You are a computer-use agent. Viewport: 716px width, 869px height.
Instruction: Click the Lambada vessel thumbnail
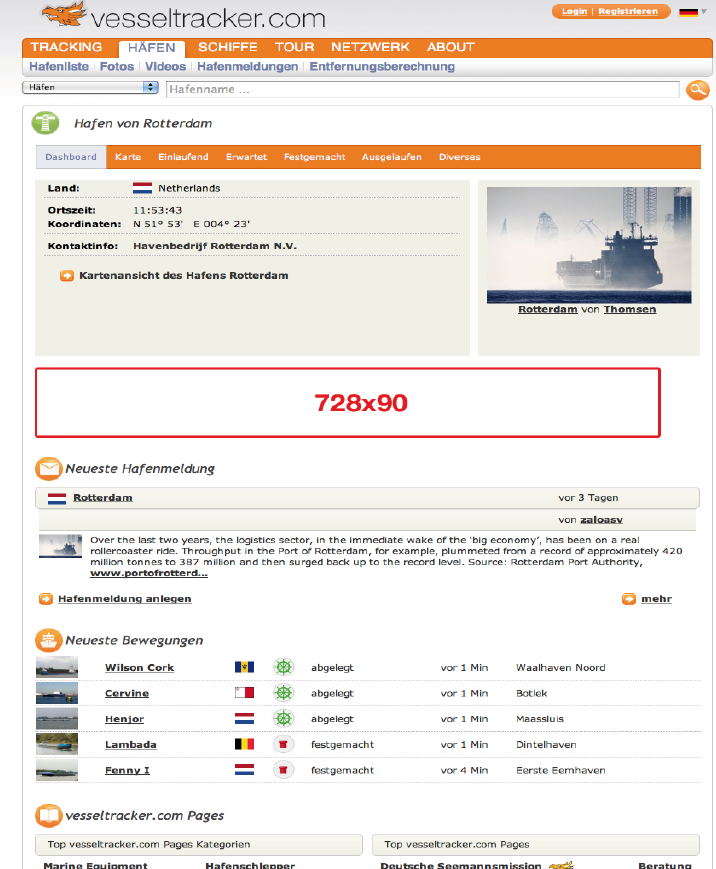57,744
